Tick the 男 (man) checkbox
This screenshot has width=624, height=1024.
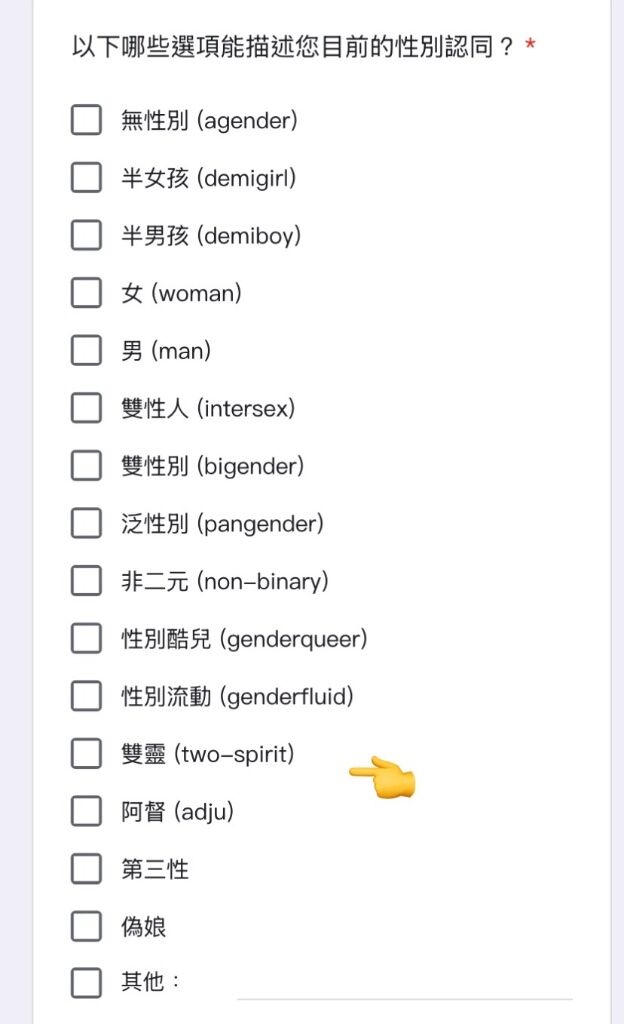86,349
